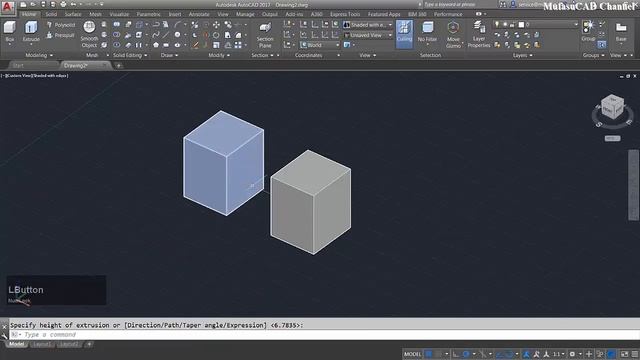The height and width of the screenshot is (360, 640).
Task: Click the annotation scale 1:1 button
Action: (557, 354)
